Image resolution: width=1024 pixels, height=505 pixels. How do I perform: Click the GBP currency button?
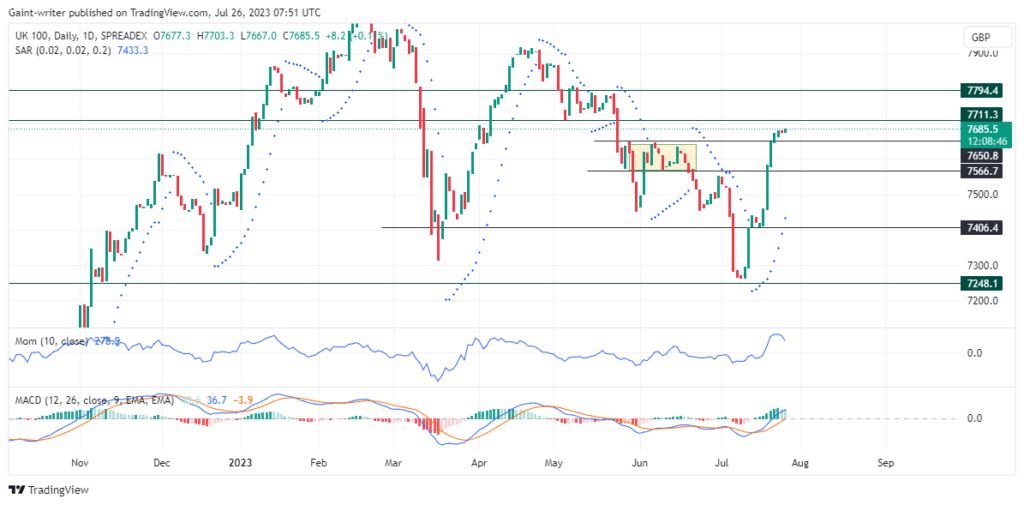985,37
